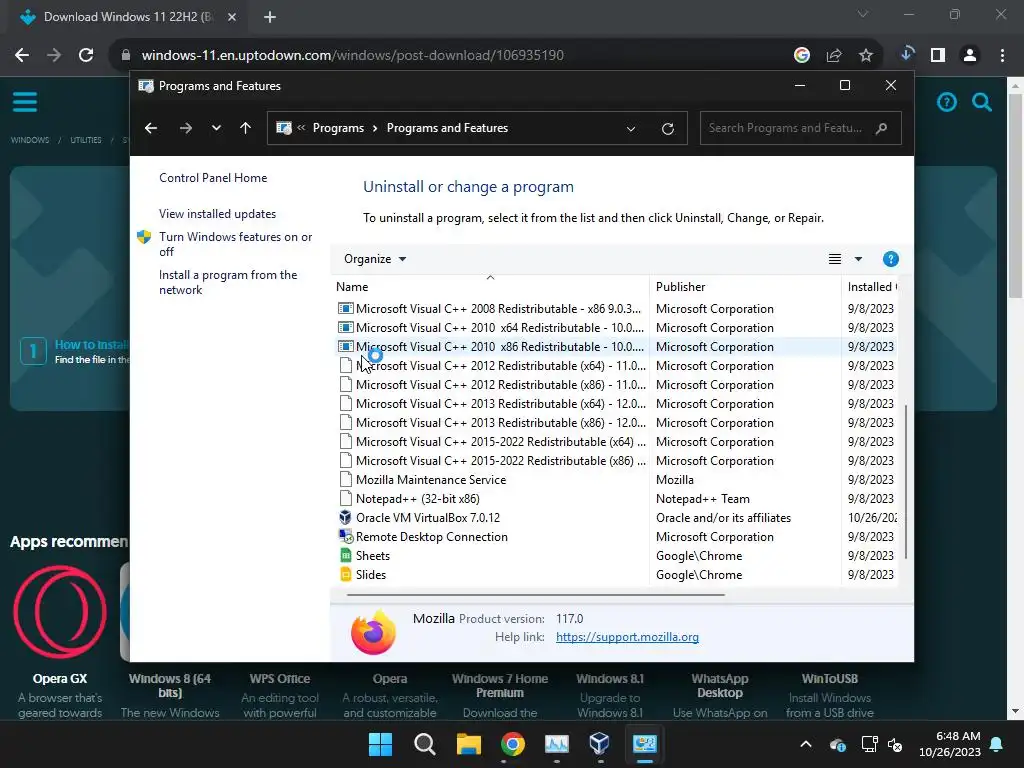Go back in Chrome browser
1024x768 pixels.
point(22,56)
